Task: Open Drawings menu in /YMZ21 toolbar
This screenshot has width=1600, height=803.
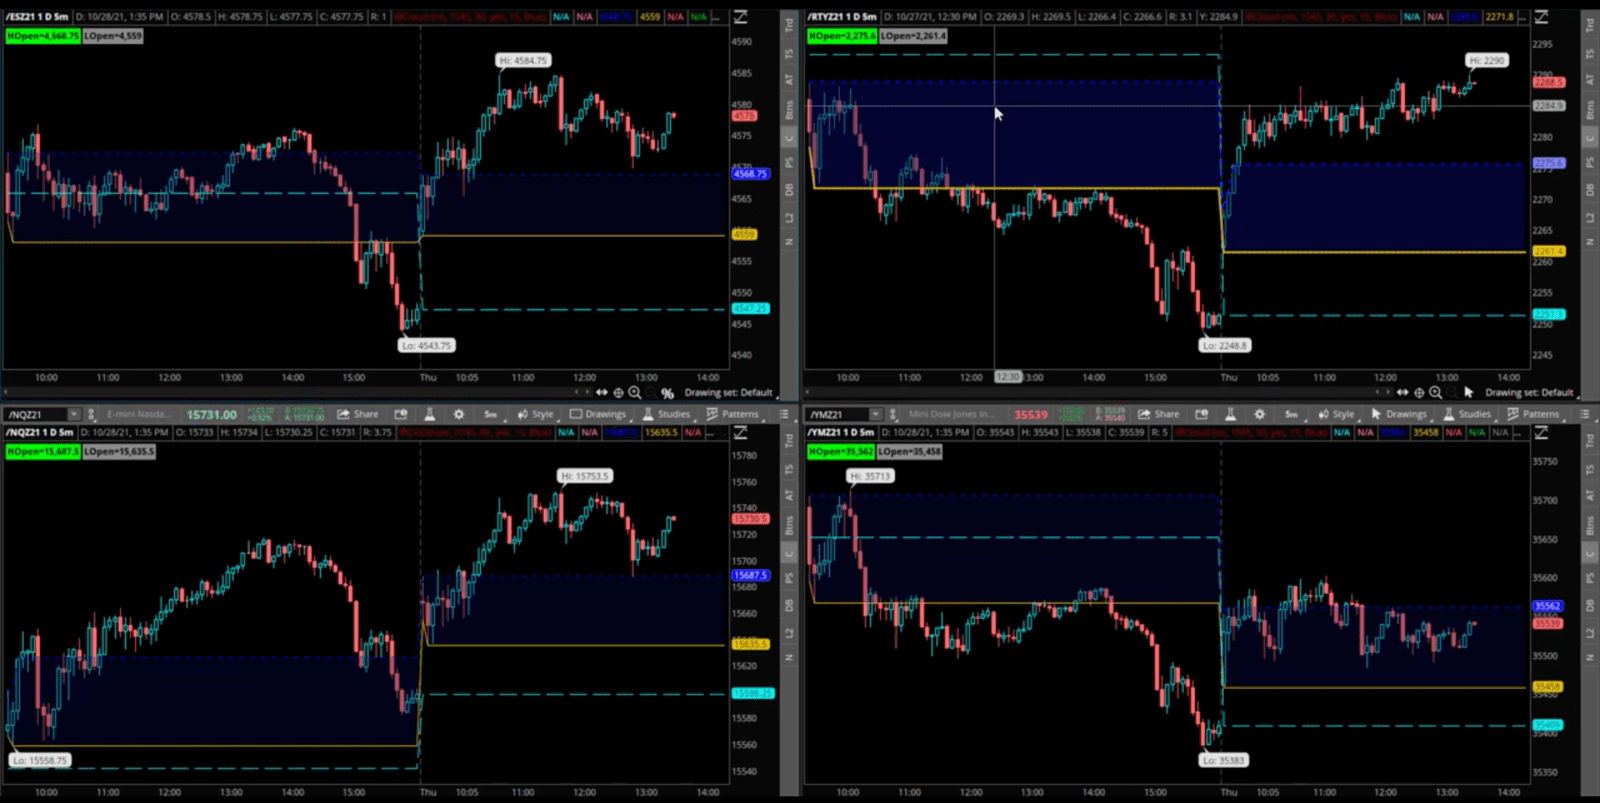Action: 1399,414
